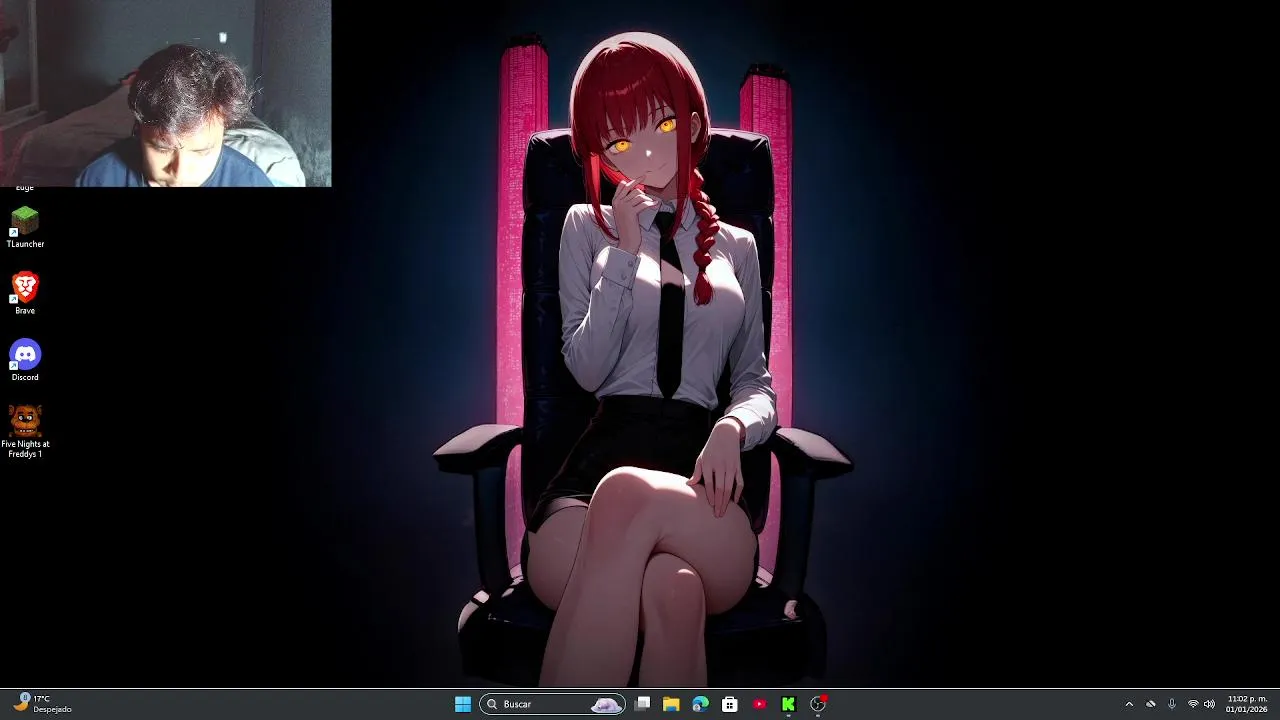
Task: Open Task View on the taskbar
Action: coord(643,704)
